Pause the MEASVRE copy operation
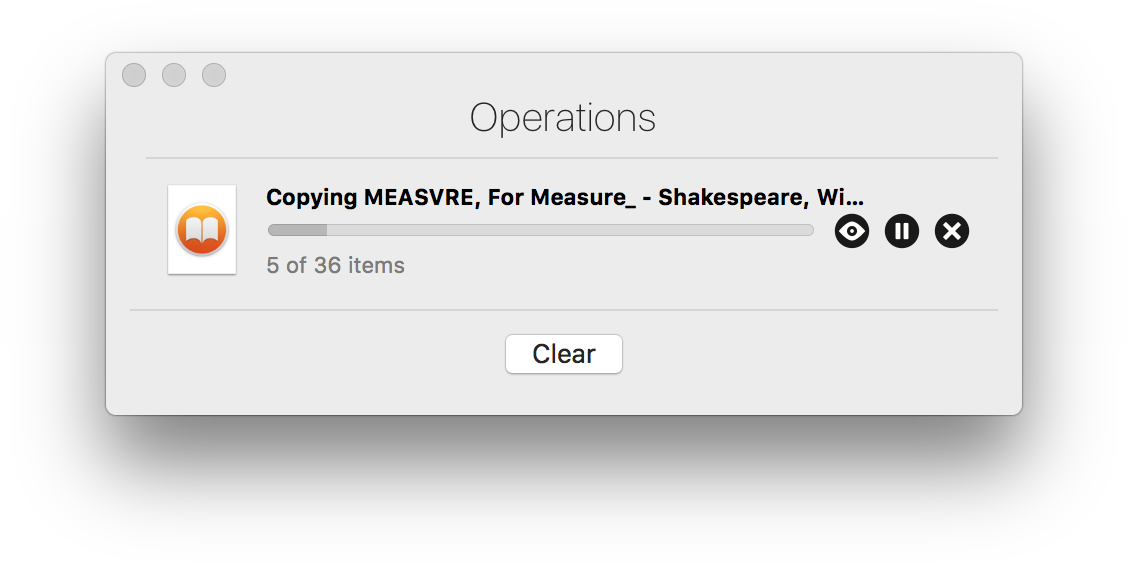Viewport: 1127px width, 563px height. coord(902,232)
